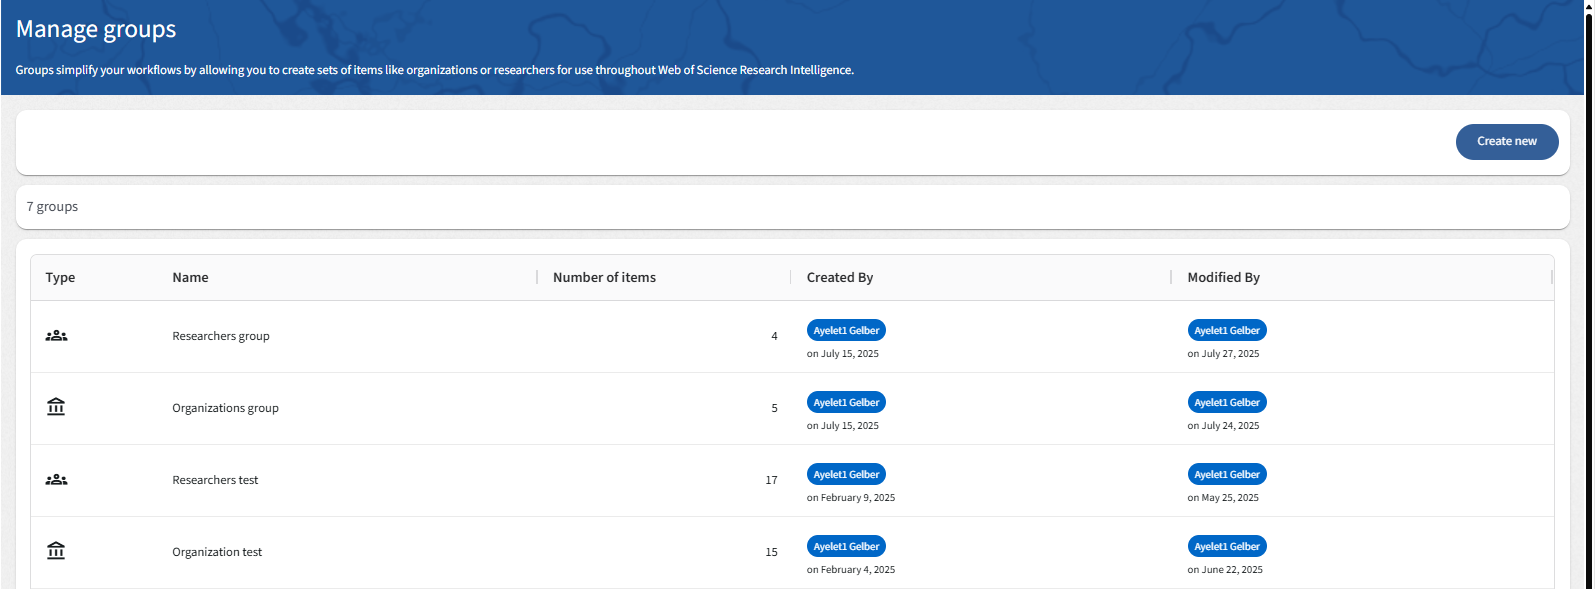Click Created By badge in Organizations group row
The height and width of the screenshot is (589, 1595).
(846, 402)
